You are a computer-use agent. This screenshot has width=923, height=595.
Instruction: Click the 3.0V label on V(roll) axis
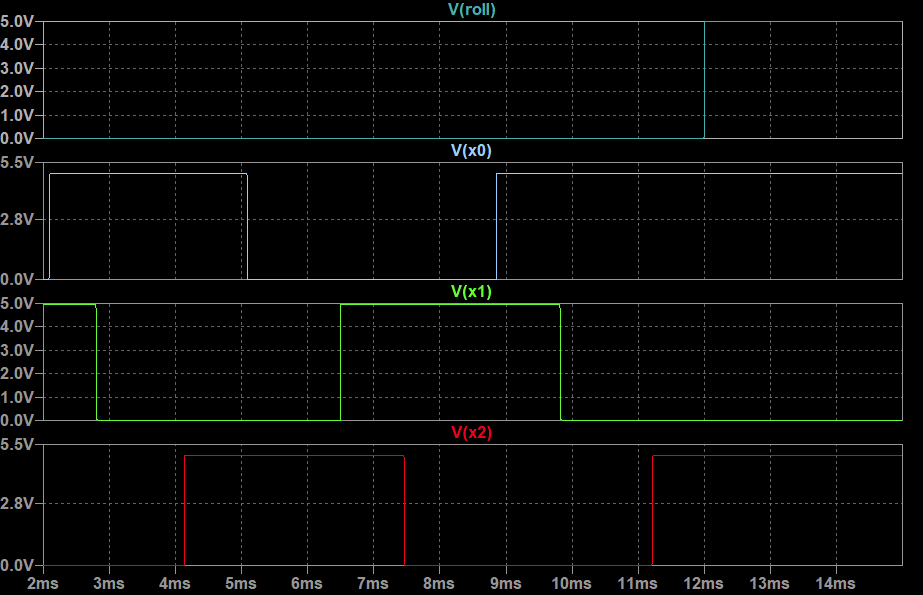click(x=17, y=68)
